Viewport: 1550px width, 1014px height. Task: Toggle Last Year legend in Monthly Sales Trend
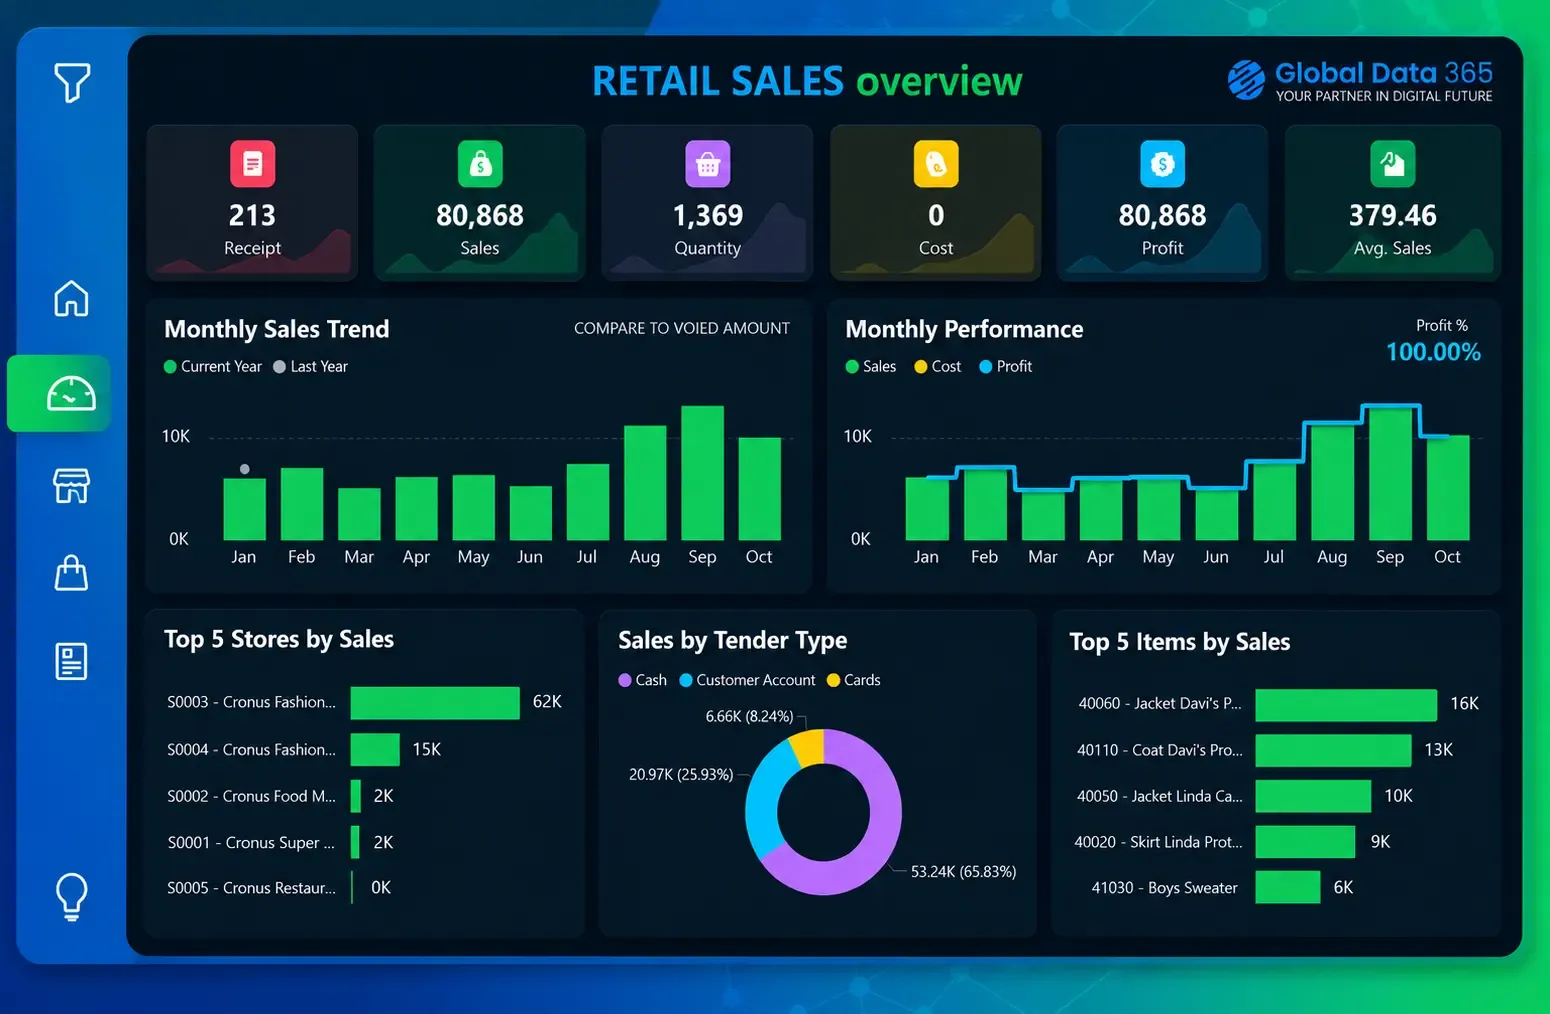click(x=310, y=367)
